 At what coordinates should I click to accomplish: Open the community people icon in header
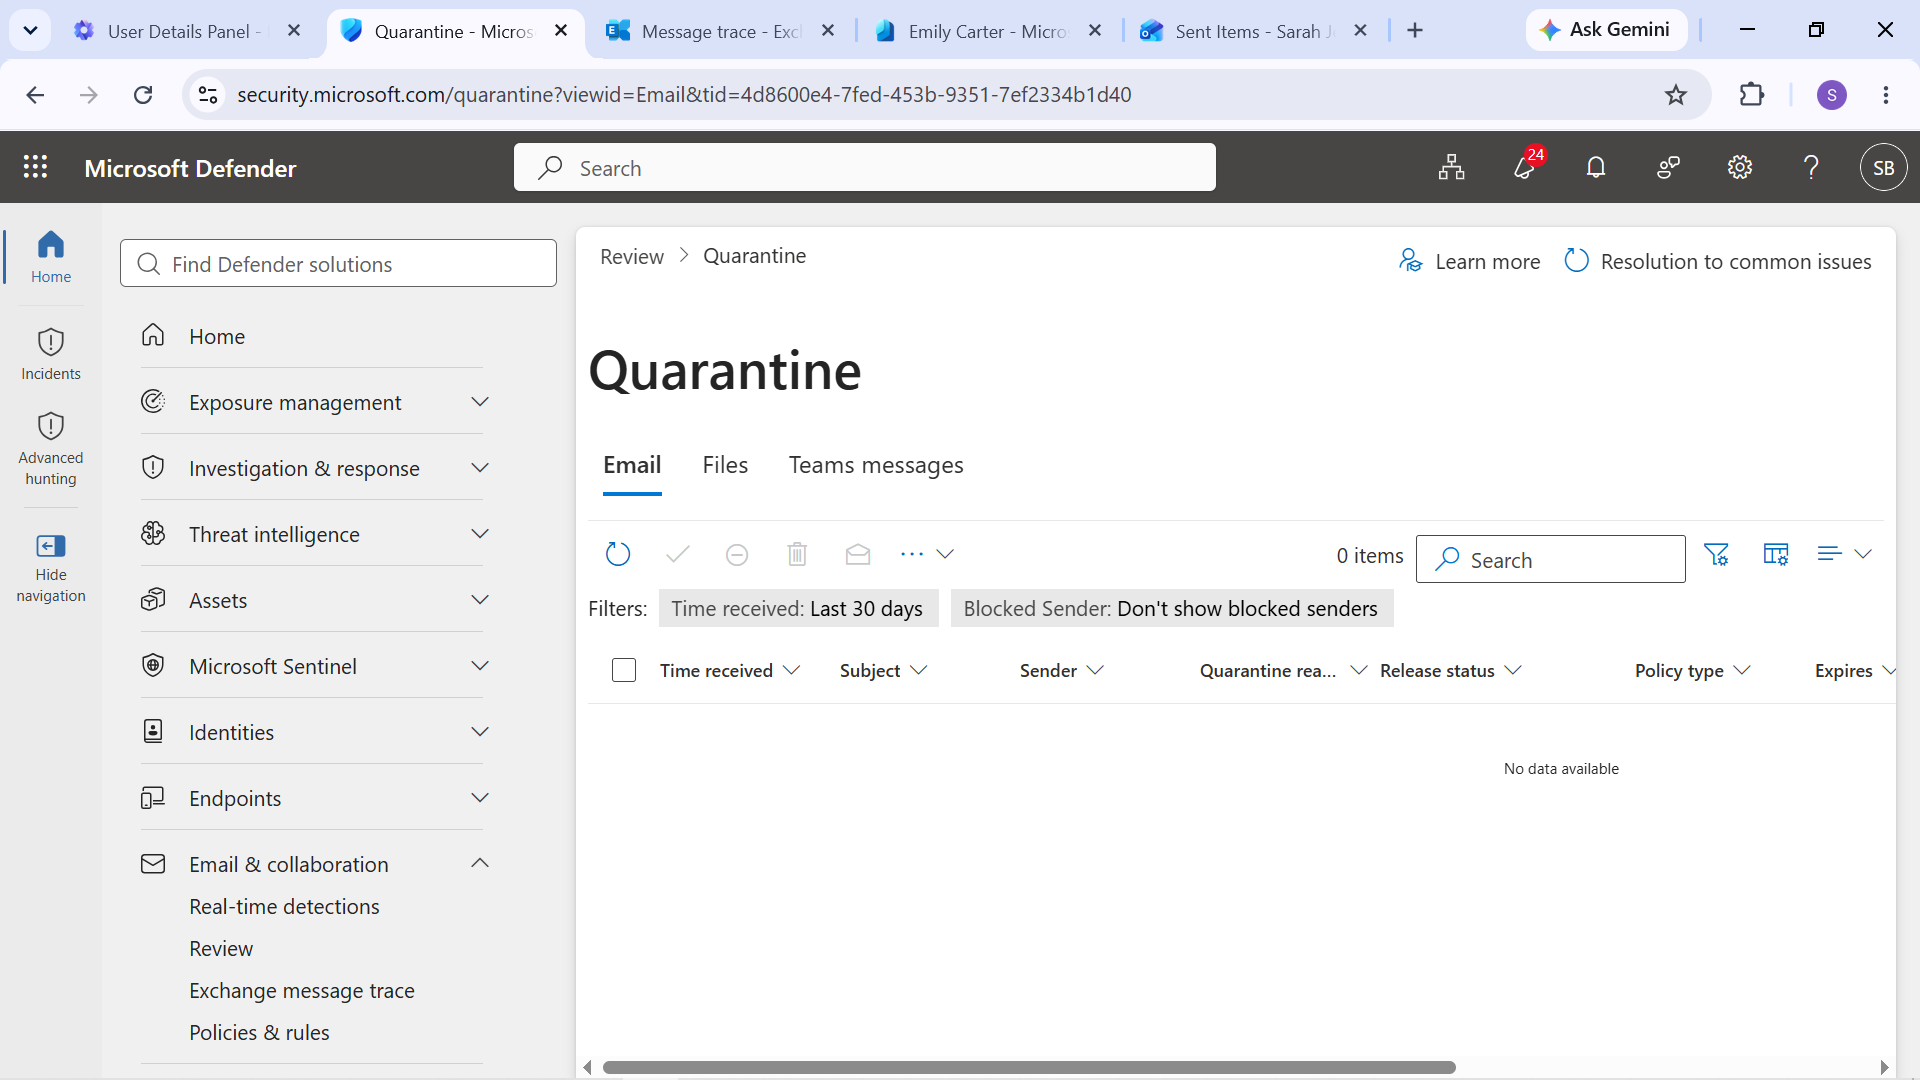pyautogui.click(x=1668, y=168)
